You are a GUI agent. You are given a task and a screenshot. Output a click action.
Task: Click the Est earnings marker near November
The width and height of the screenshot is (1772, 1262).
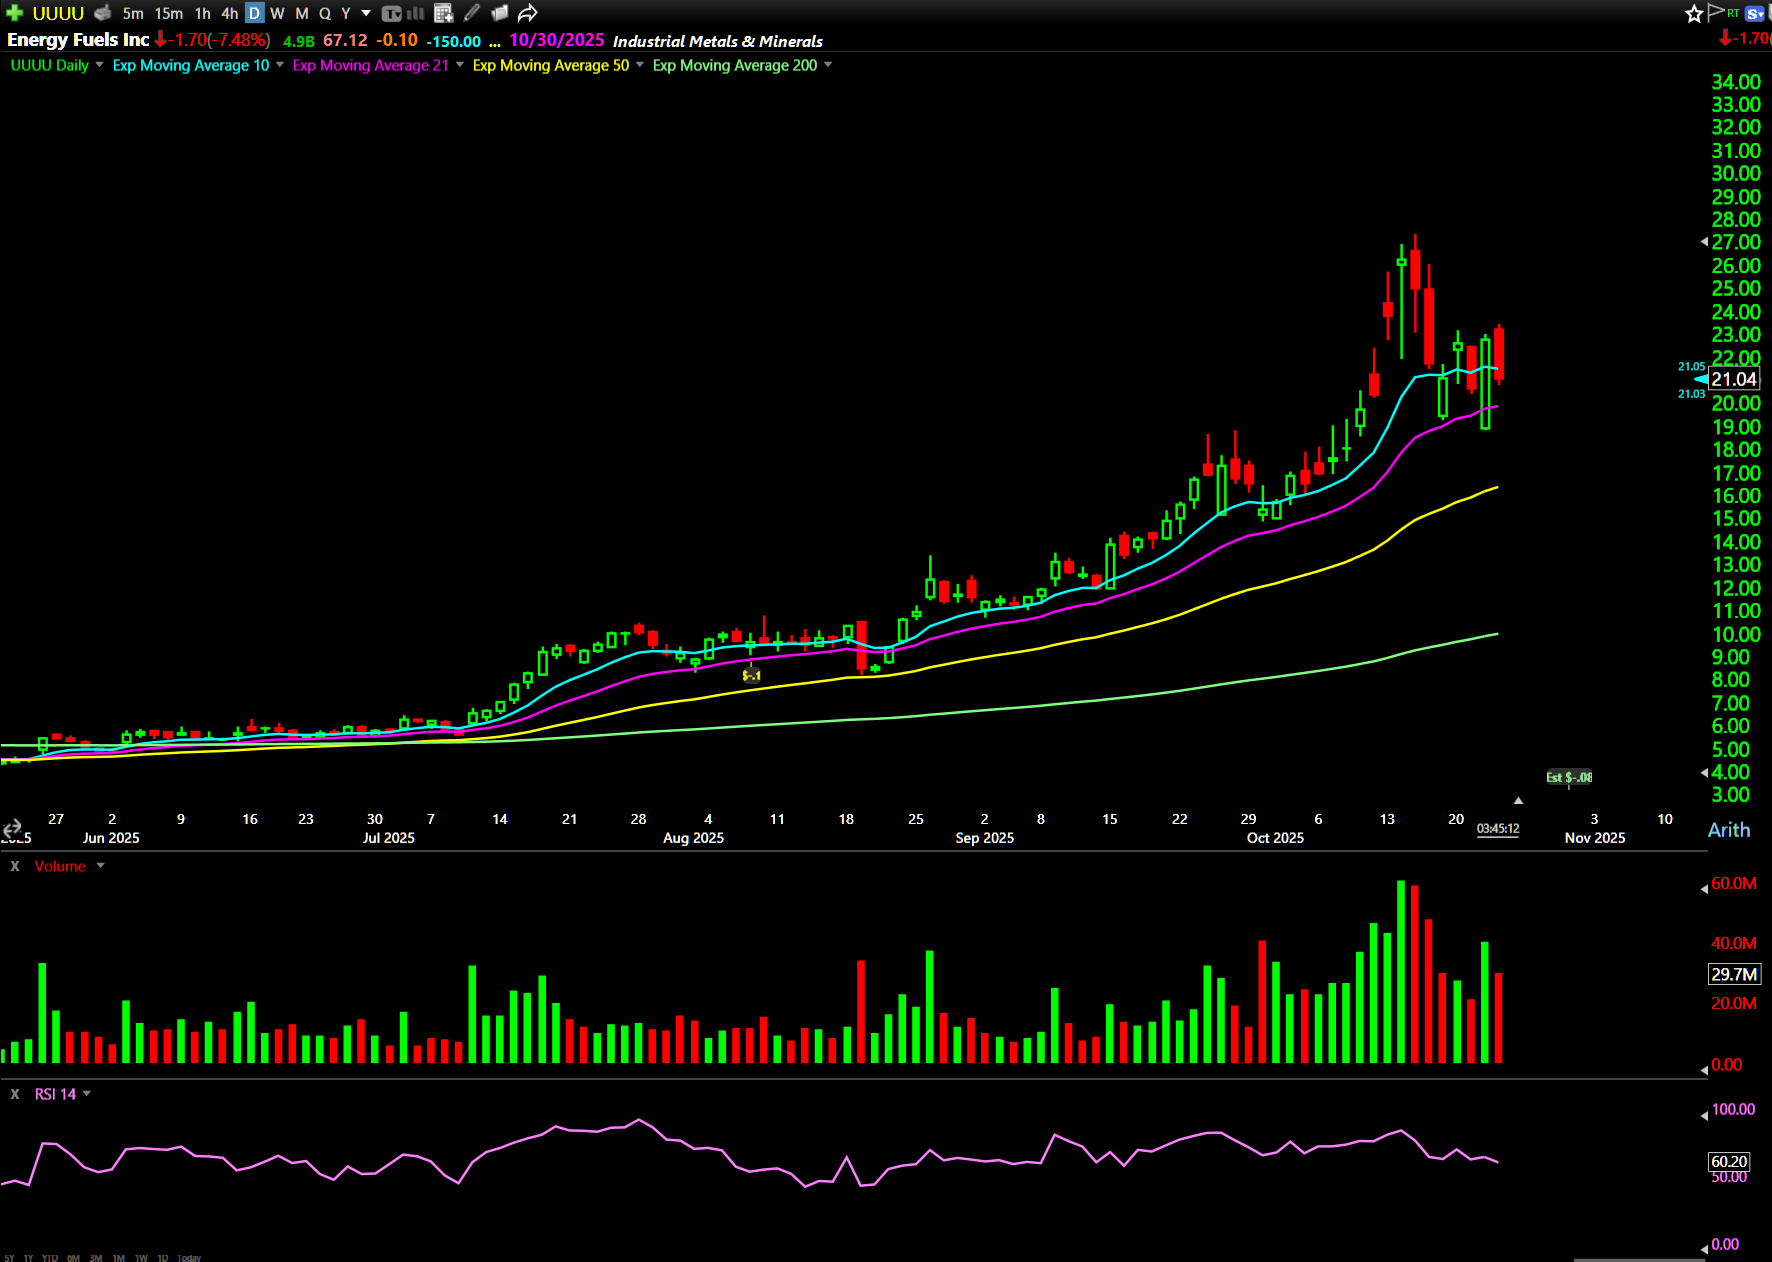[1568, 777]
